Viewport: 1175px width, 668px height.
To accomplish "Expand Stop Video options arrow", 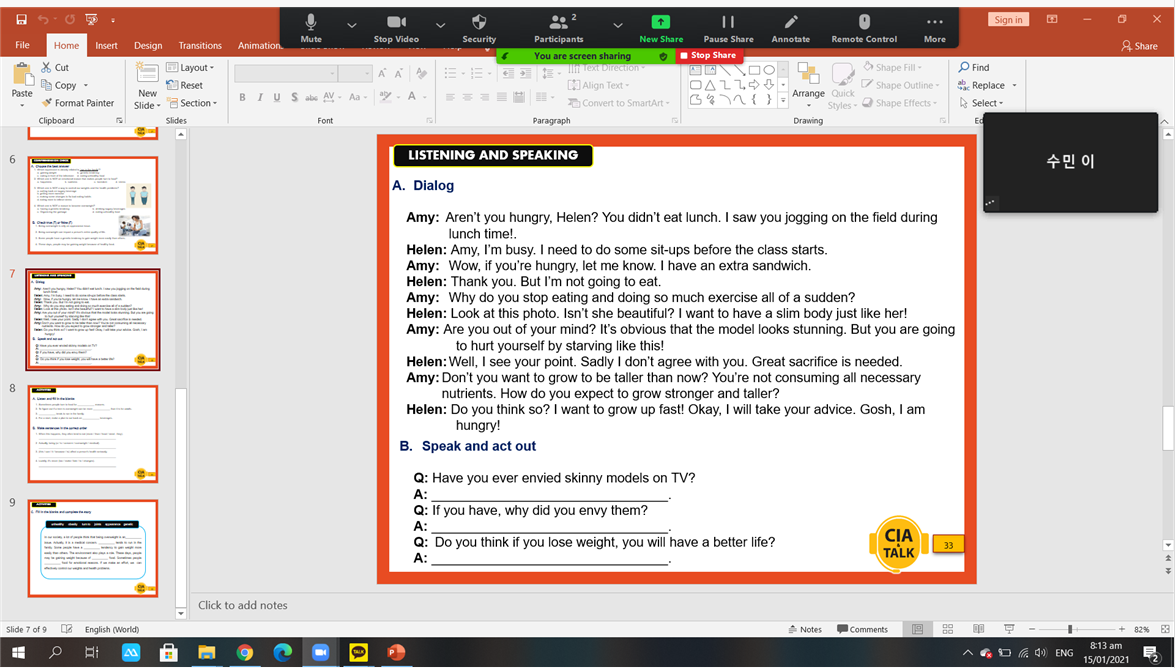I will tap(441, 25).
